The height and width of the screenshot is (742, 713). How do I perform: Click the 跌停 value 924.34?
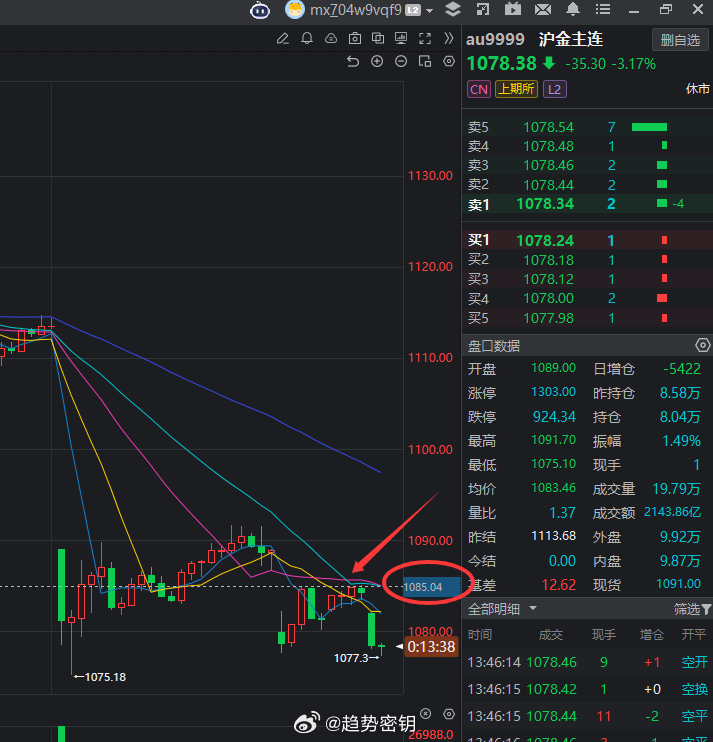click(554, 417)
